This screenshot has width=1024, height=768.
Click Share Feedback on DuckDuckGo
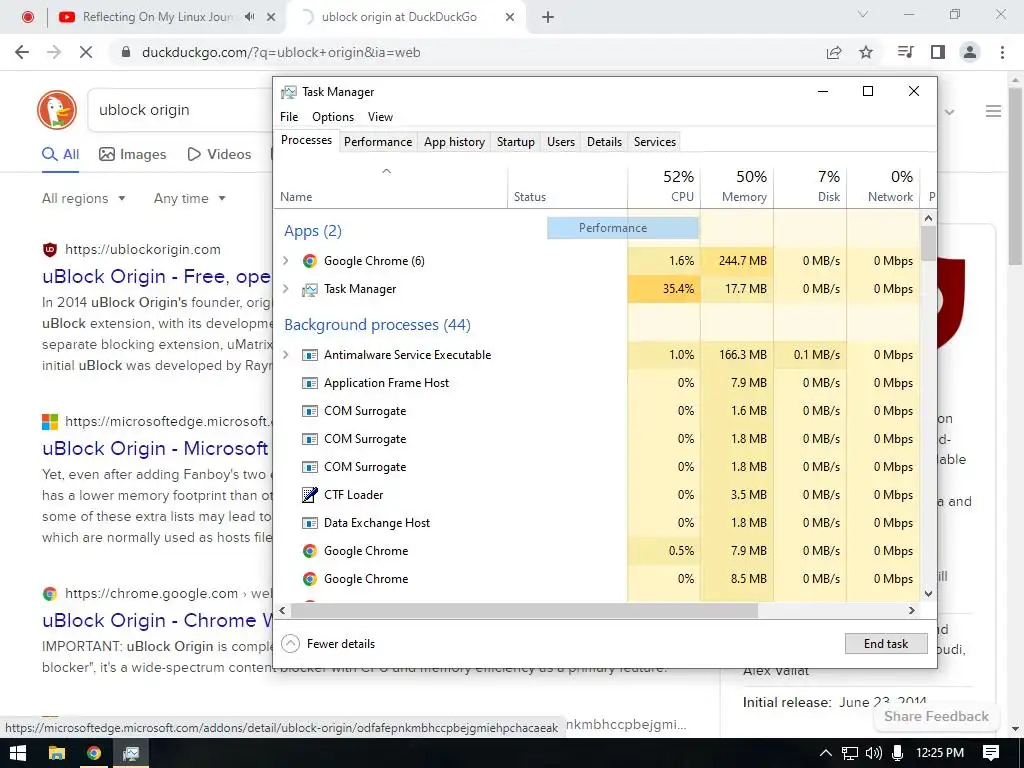coord(936,716)
